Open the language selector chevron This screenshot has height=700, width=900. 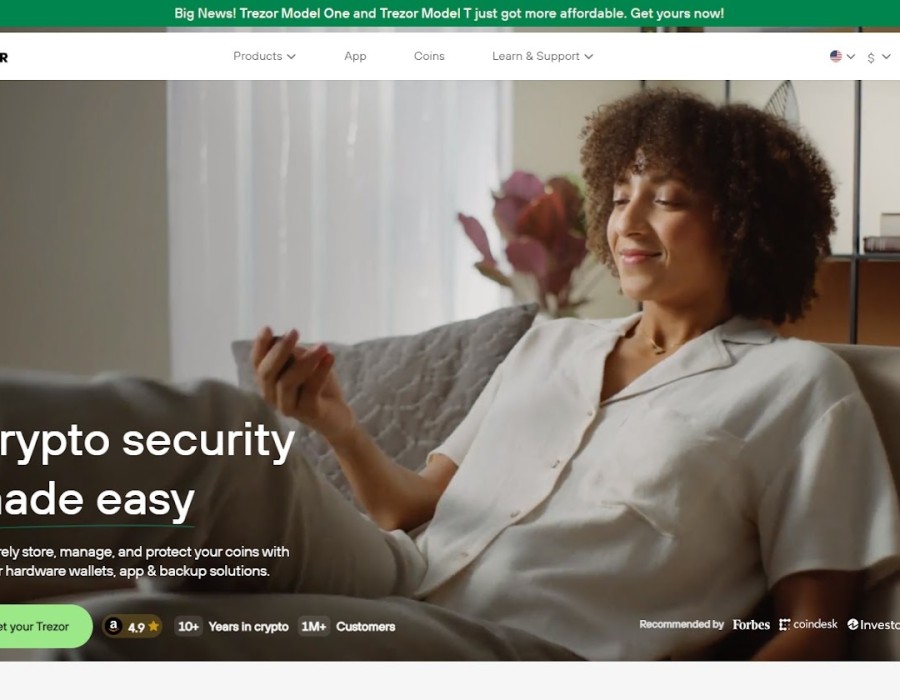pyautogui.click(x=851, y=56)
